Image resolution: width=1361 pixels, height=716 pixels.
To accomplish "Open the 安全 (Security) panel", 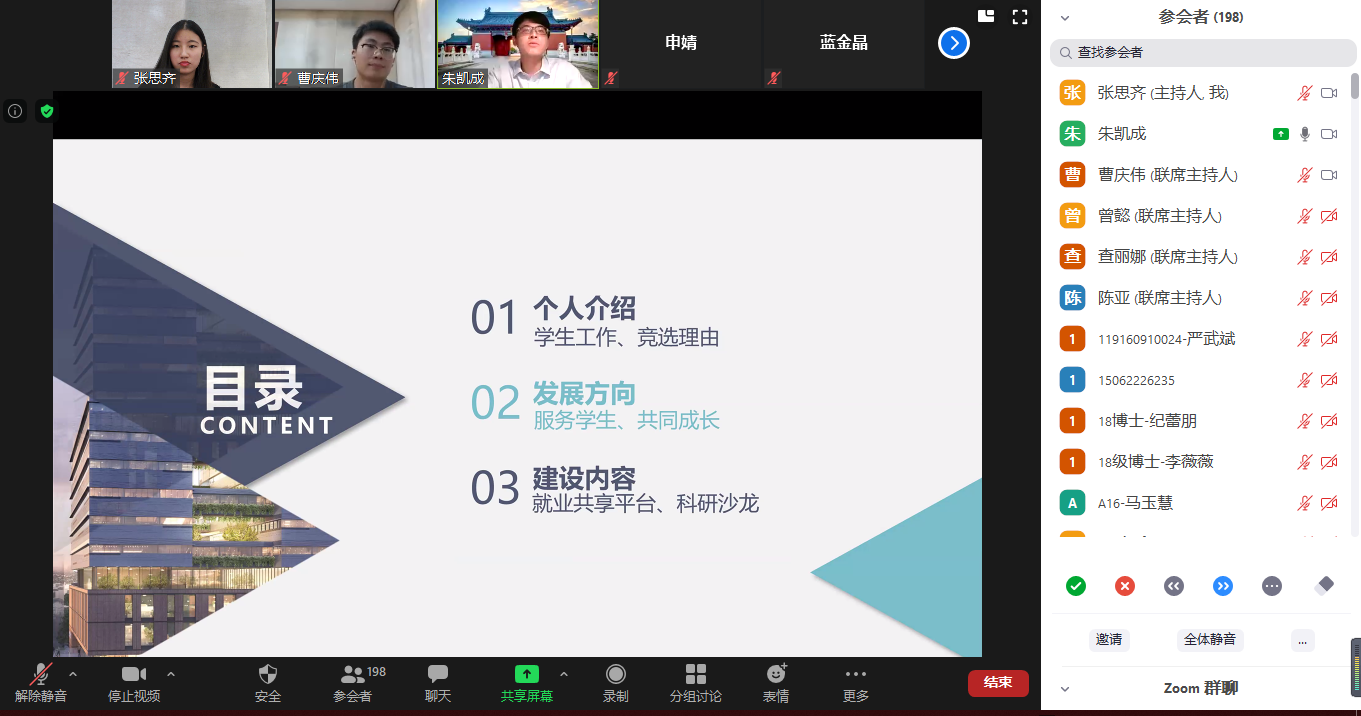I will (x=267, y=682).
